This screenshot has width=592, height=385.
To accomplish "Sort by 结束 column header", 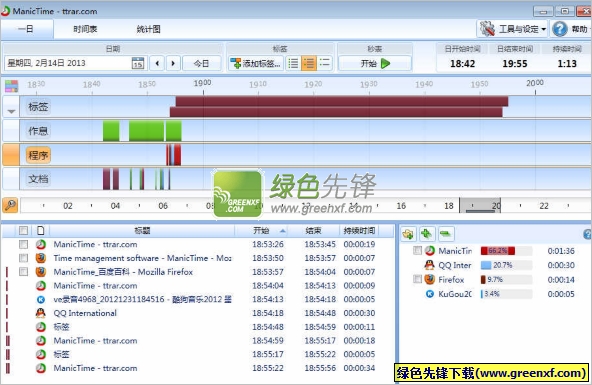I will point(313,230).
